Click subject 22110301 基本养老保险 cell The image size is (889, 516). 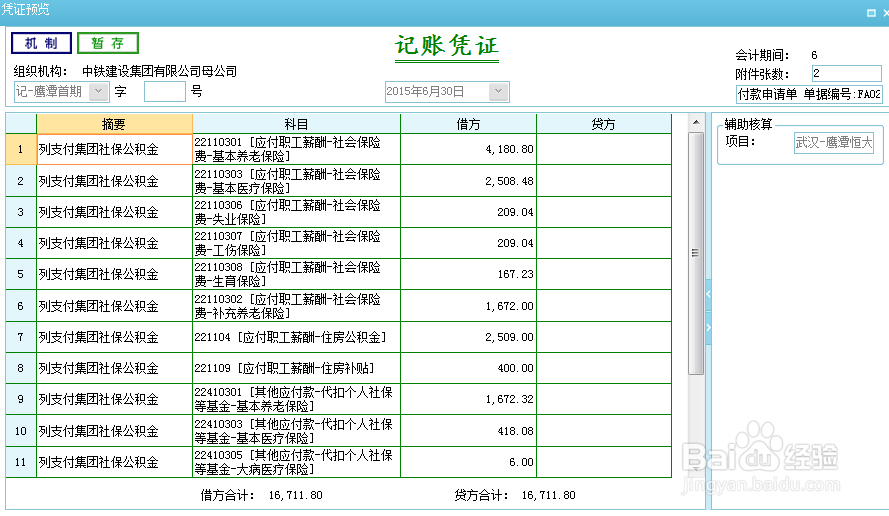(297, 149)
